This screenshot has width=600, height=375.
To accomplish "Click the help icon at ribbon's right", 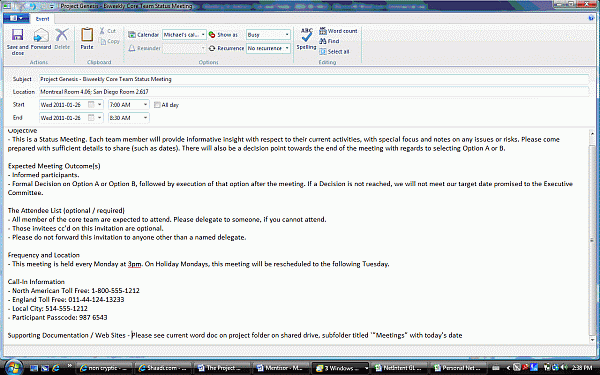I will [x=592, y=18].
